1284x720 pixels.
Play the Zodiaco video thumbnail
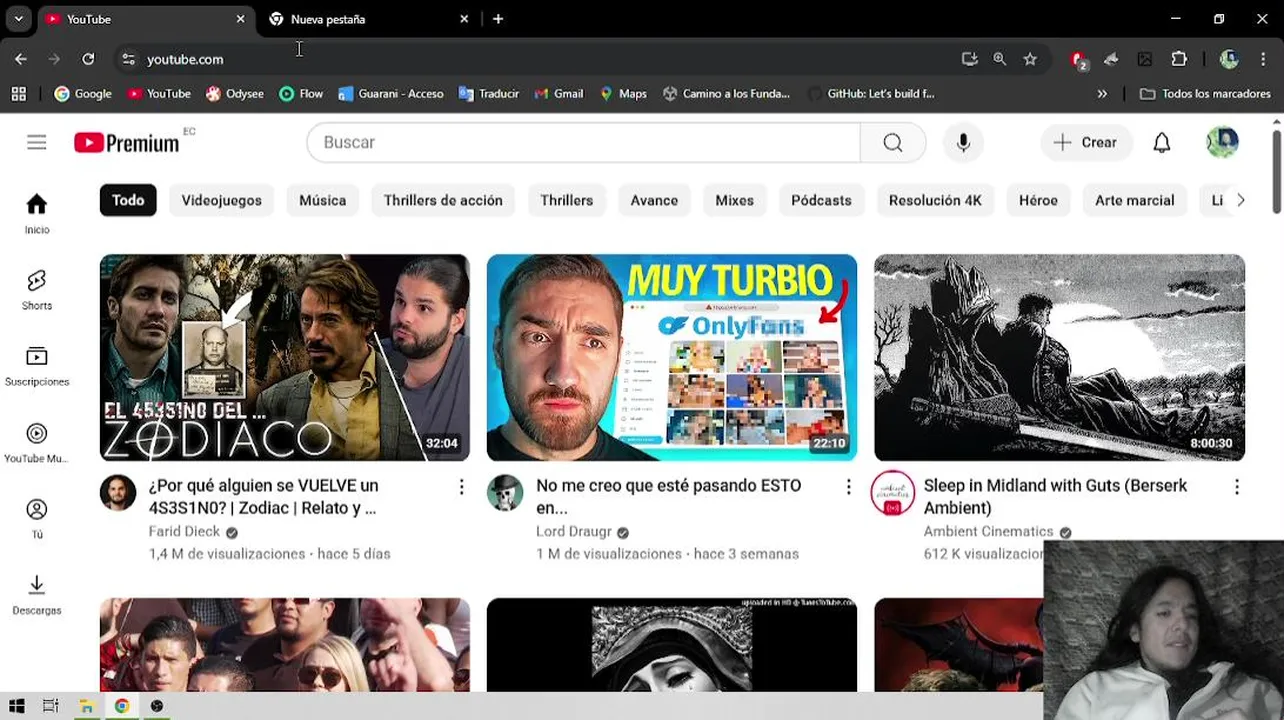(x=285, y=358)
